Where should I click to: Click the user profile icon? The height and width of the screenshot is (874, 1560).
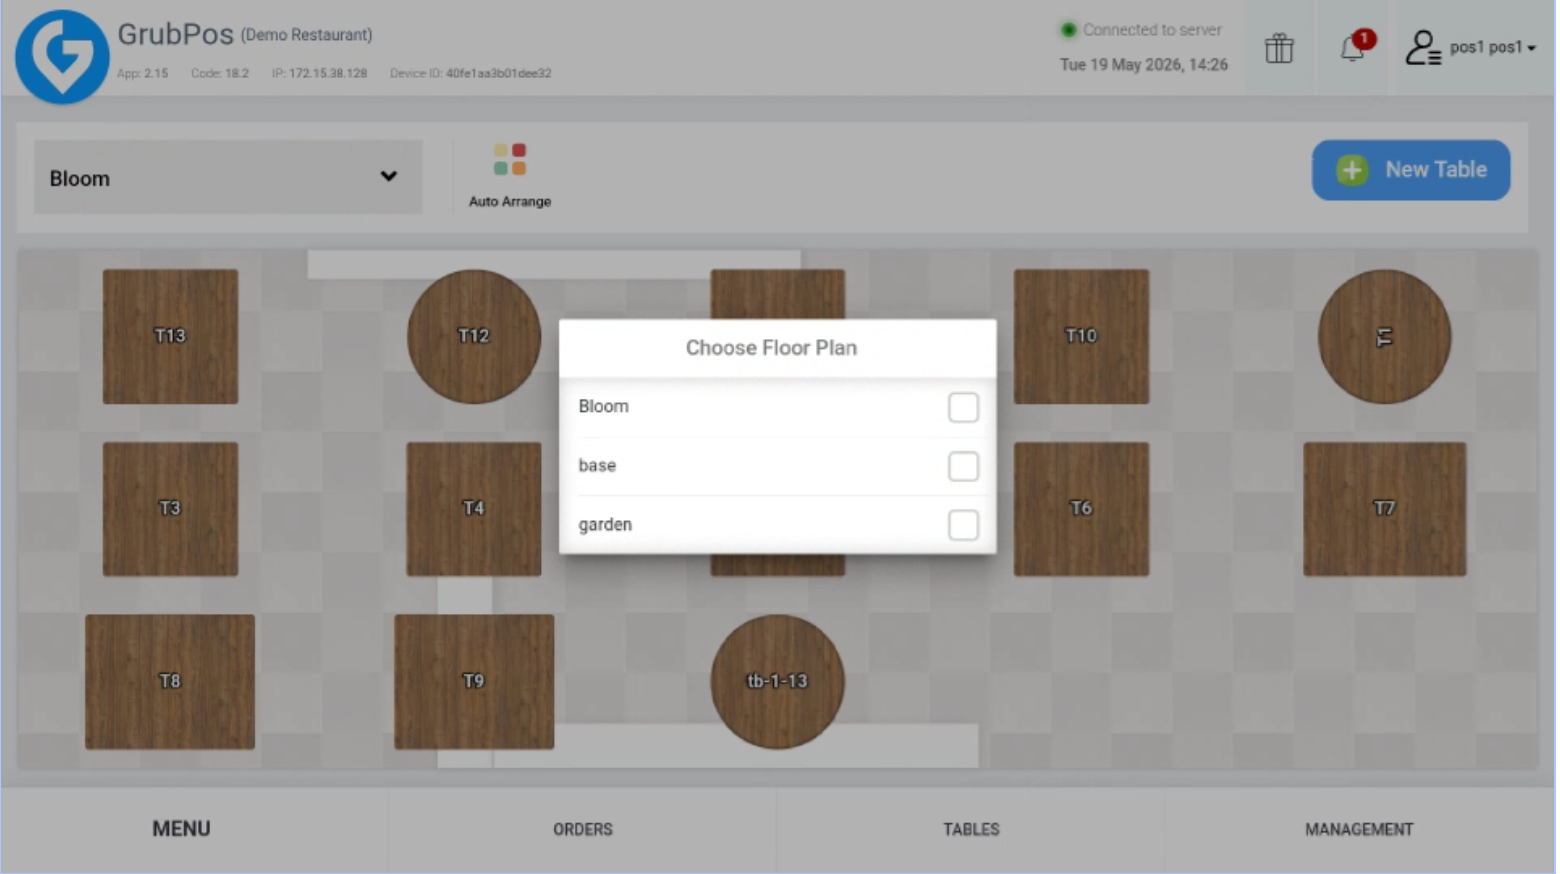[1425, 47]
